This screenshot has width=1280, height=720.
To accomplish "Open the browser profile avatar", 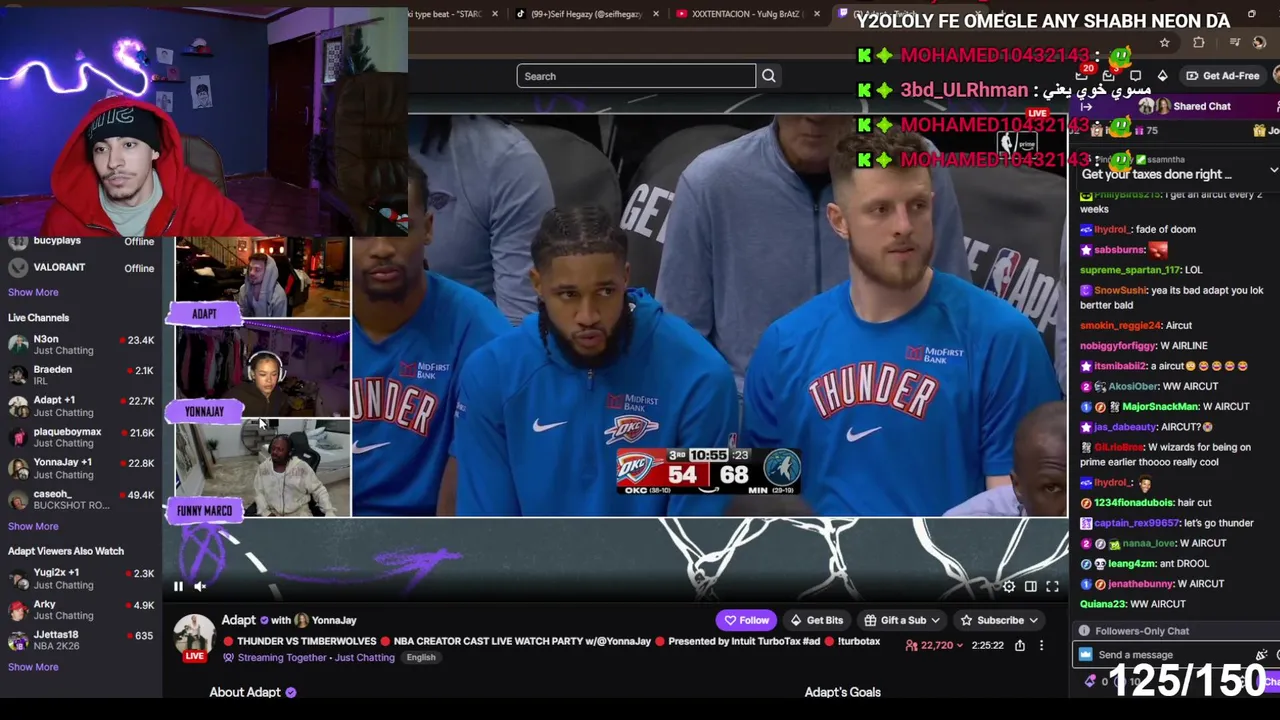I will click(1259, 43).
